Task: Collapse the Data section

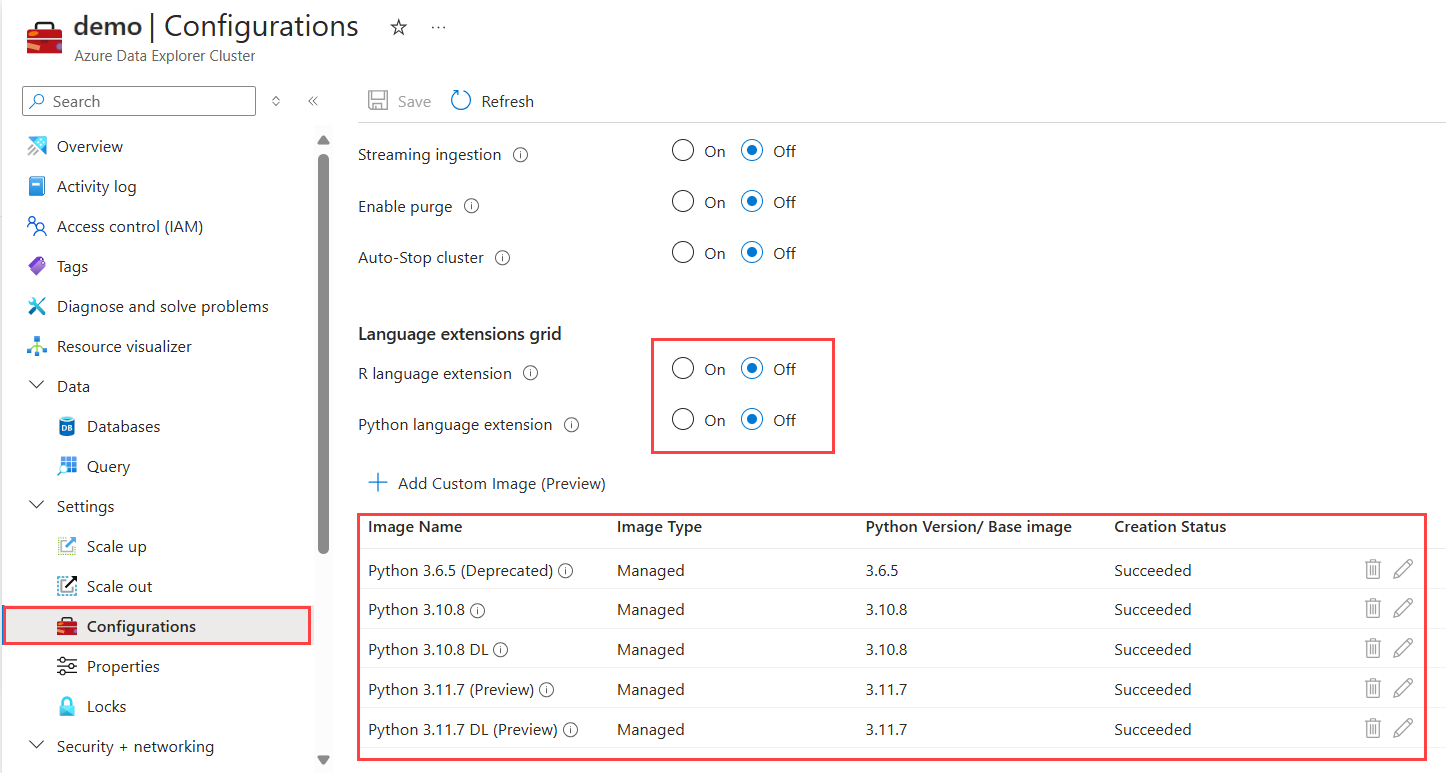Action: pos(37,386)
